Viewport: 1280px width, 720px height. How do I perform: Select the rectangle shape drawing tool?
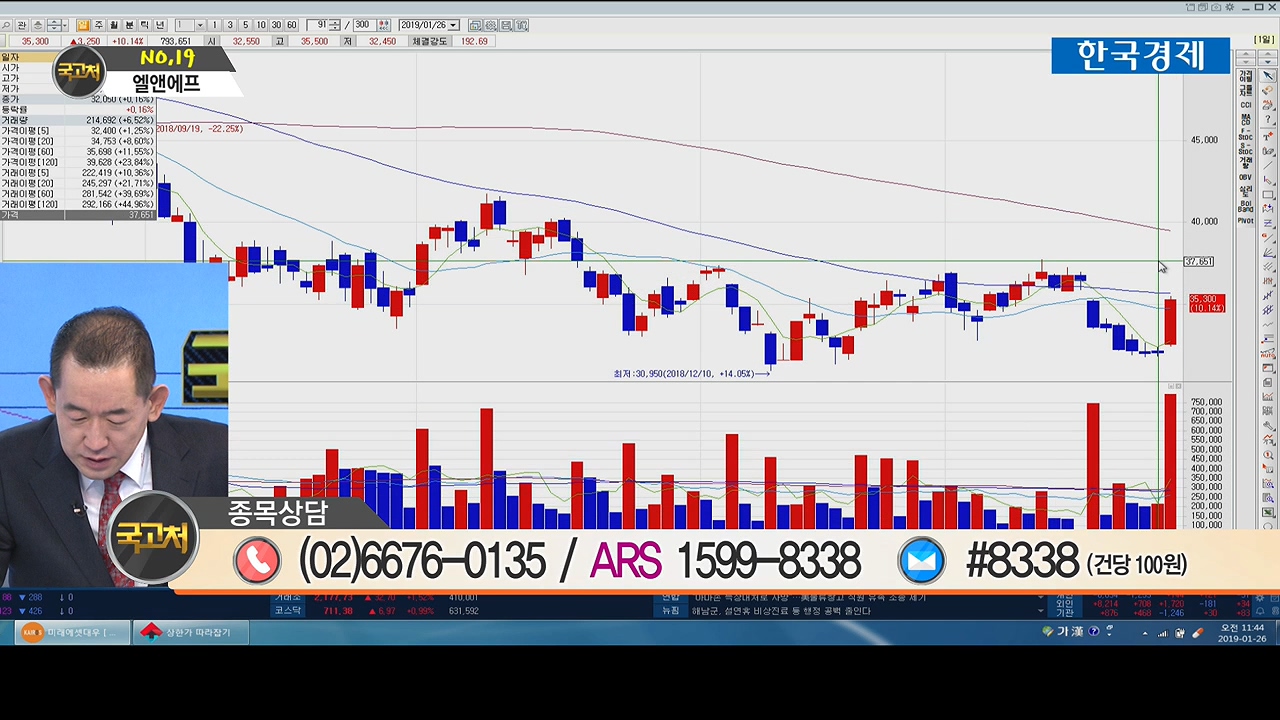pyautogui.click(x=1268, y=194)
